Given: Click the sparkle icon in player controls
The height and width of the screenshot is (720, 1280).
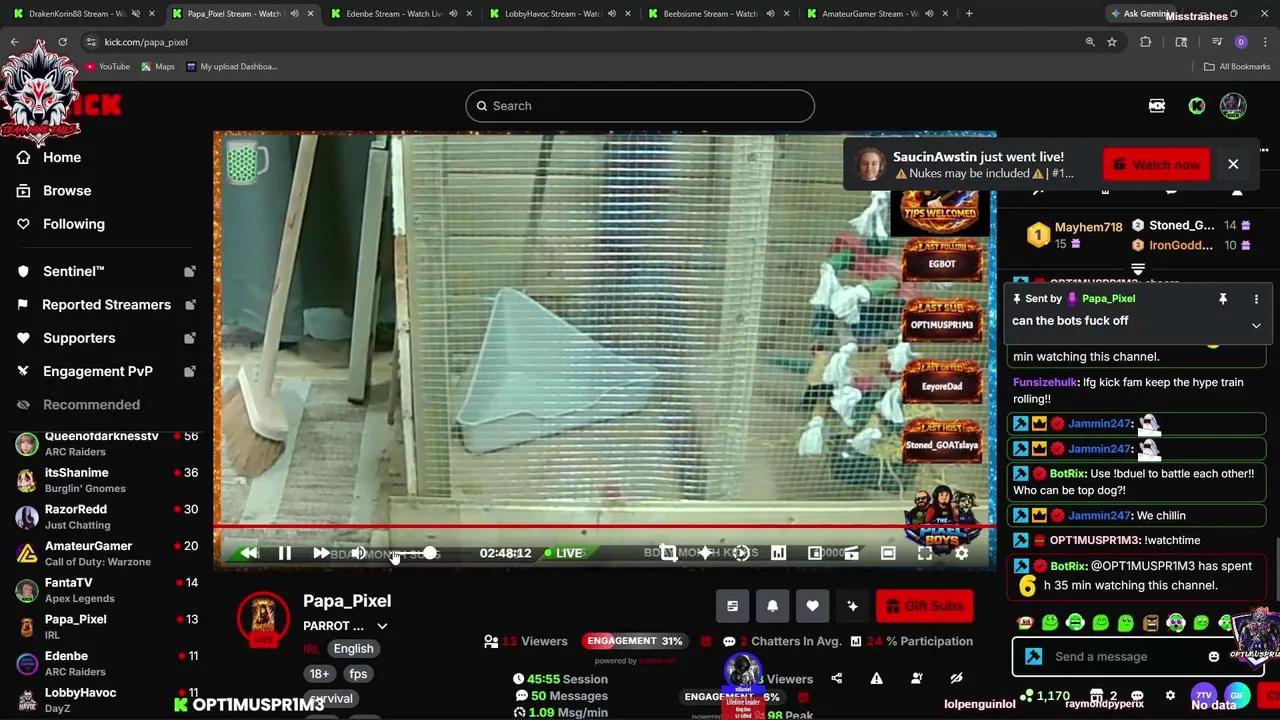Looking at the screenshot, I should pos(705,553).
